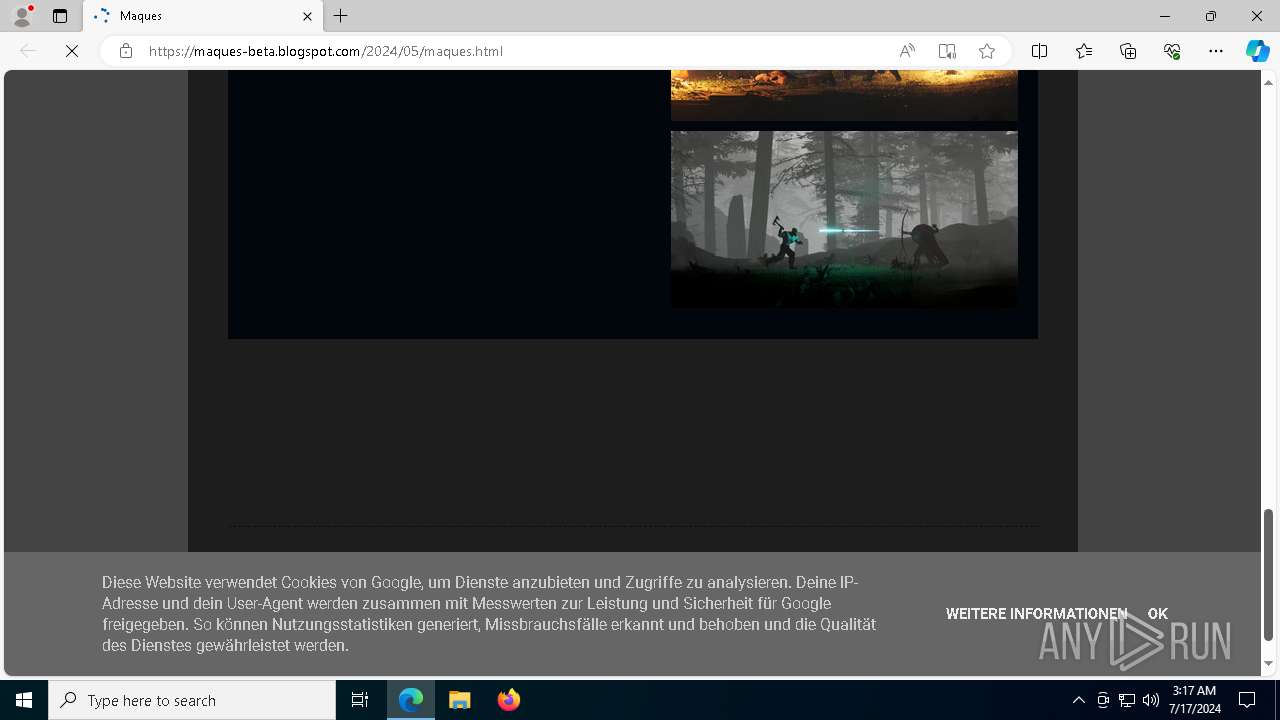
Task: Open Windows Start menu
Action: click(x=24, y=700)
